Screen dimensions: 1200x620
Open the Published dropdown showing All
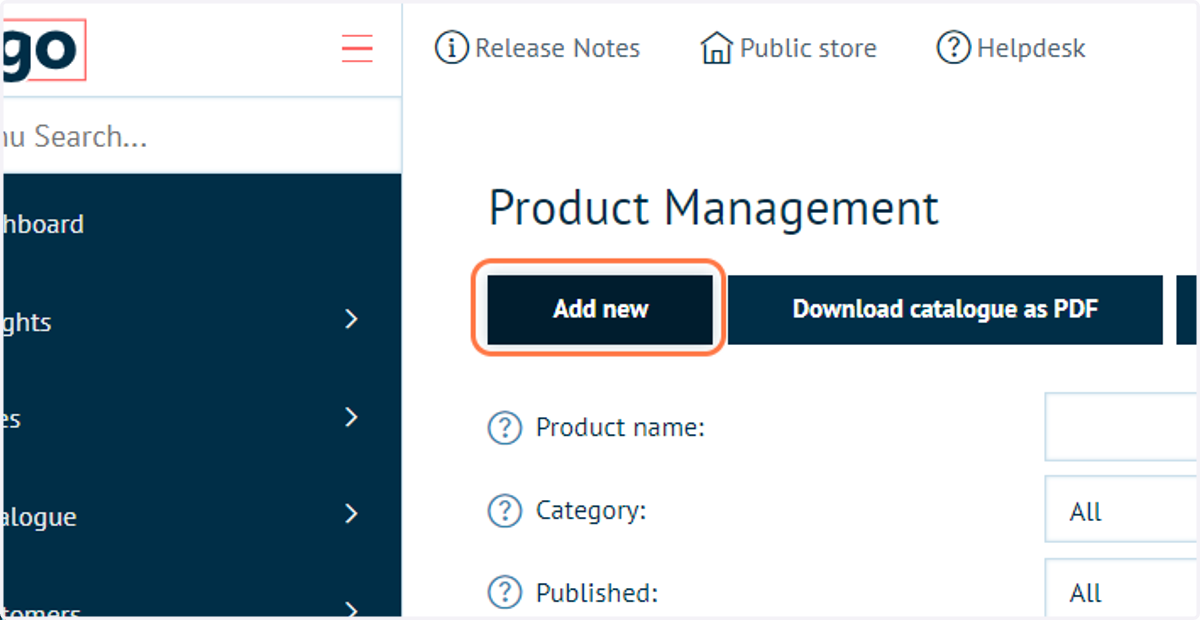coord(1122,590)
